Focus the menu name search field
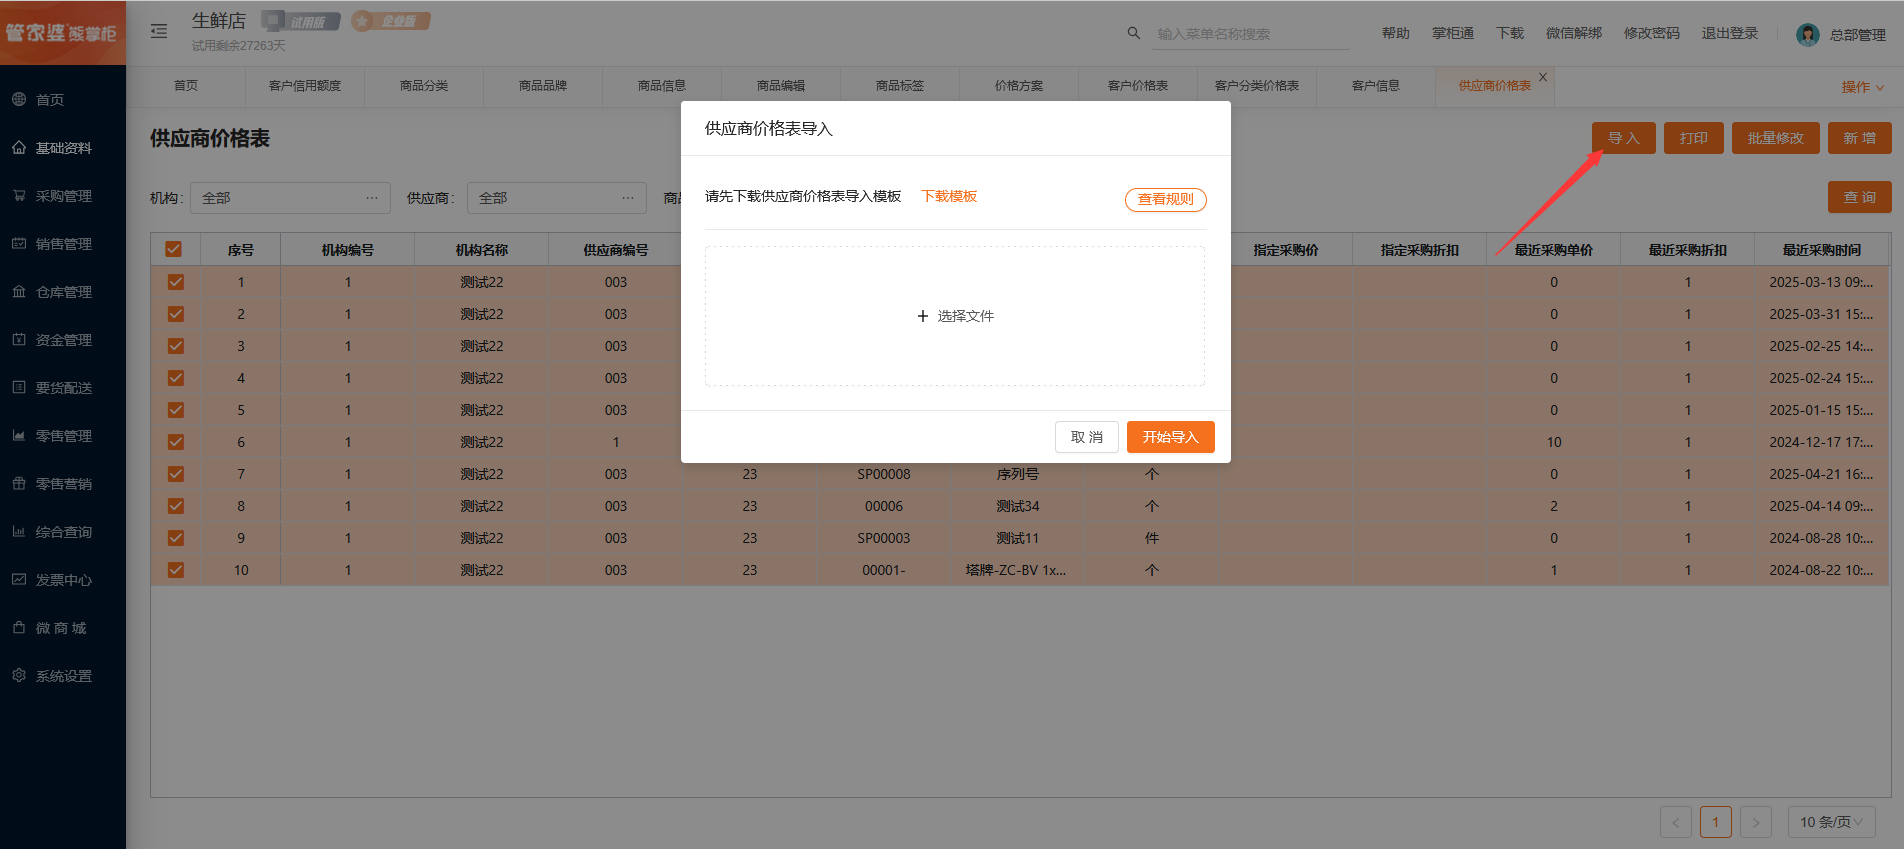The image size is (1904, 849). [x=1250, y=34]
